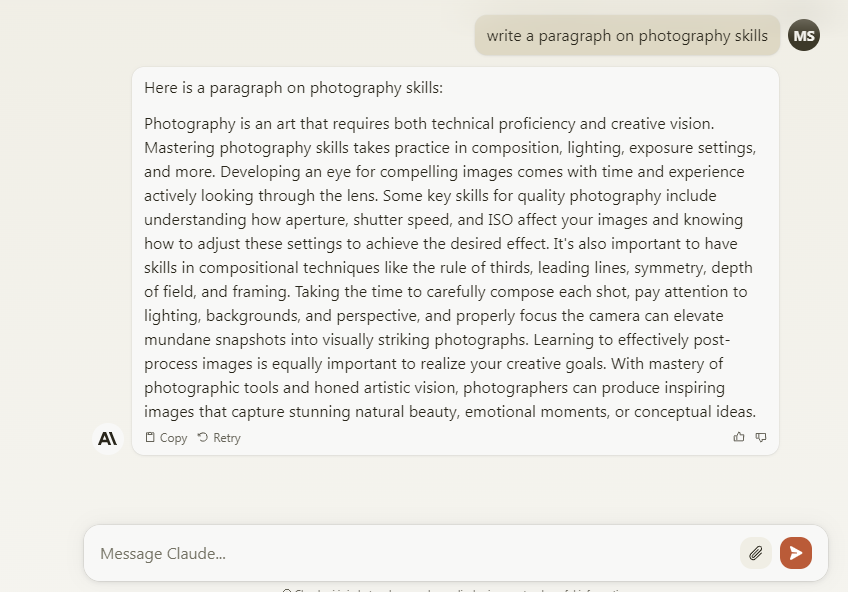Click the user prompt message bubble

pyautogui.click(x=627, y=36)
